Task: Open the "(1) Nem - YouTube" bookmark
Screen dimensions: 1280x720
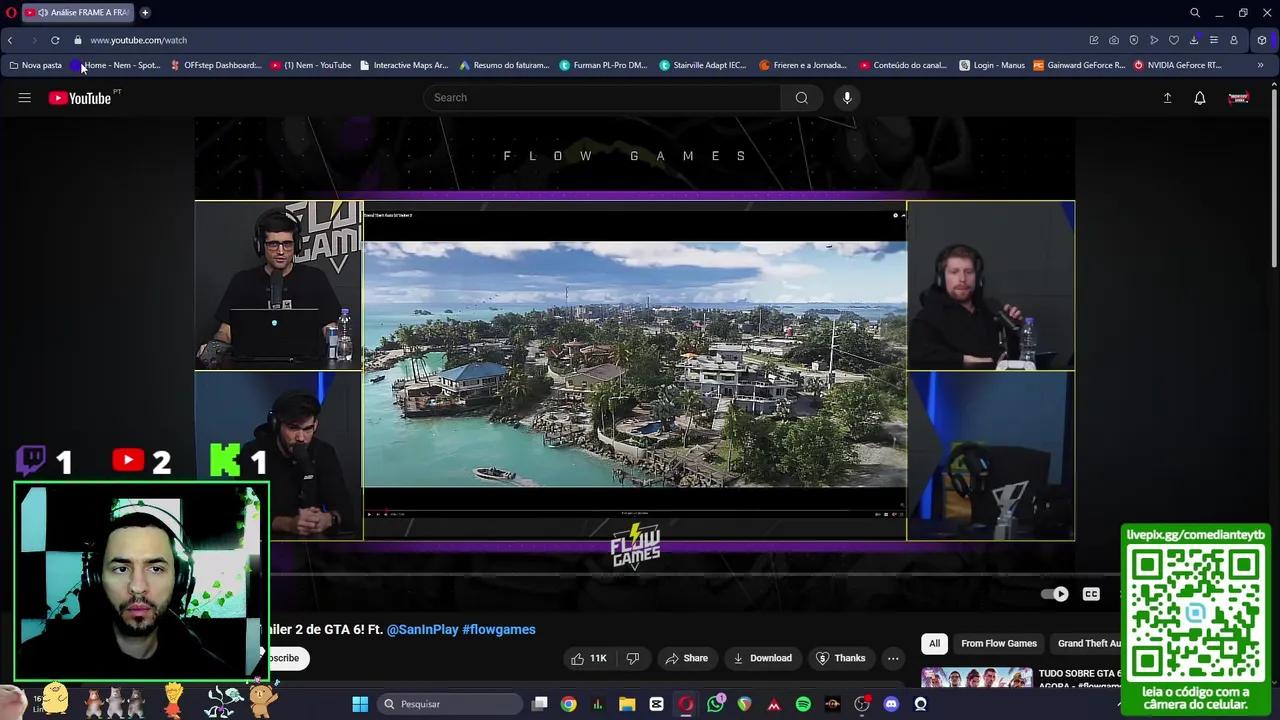Action: coord(311,65)
